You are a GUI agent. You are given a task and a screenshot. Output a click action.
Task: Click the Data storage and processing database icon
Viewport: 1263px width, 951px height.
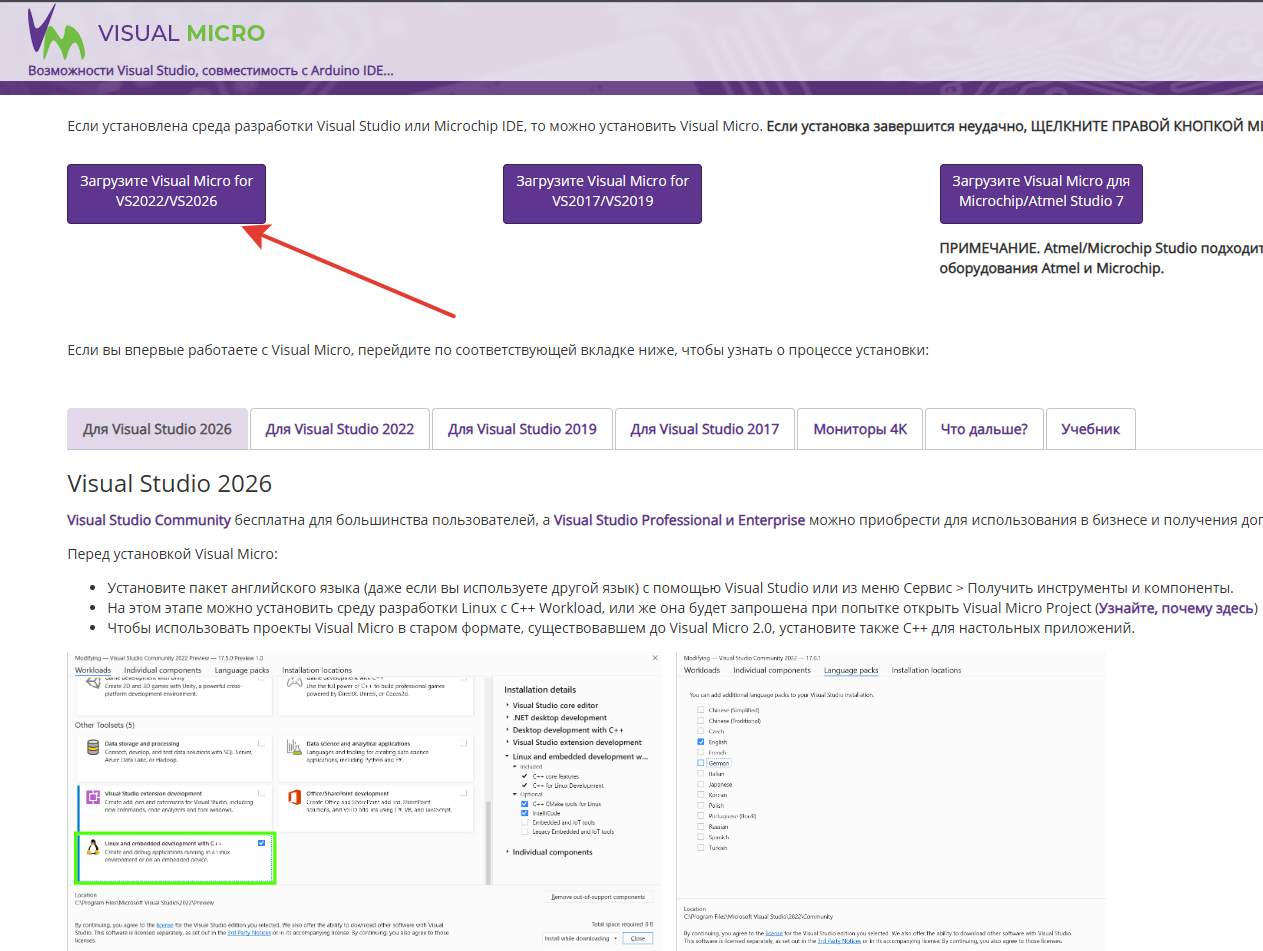click(92, 747)
